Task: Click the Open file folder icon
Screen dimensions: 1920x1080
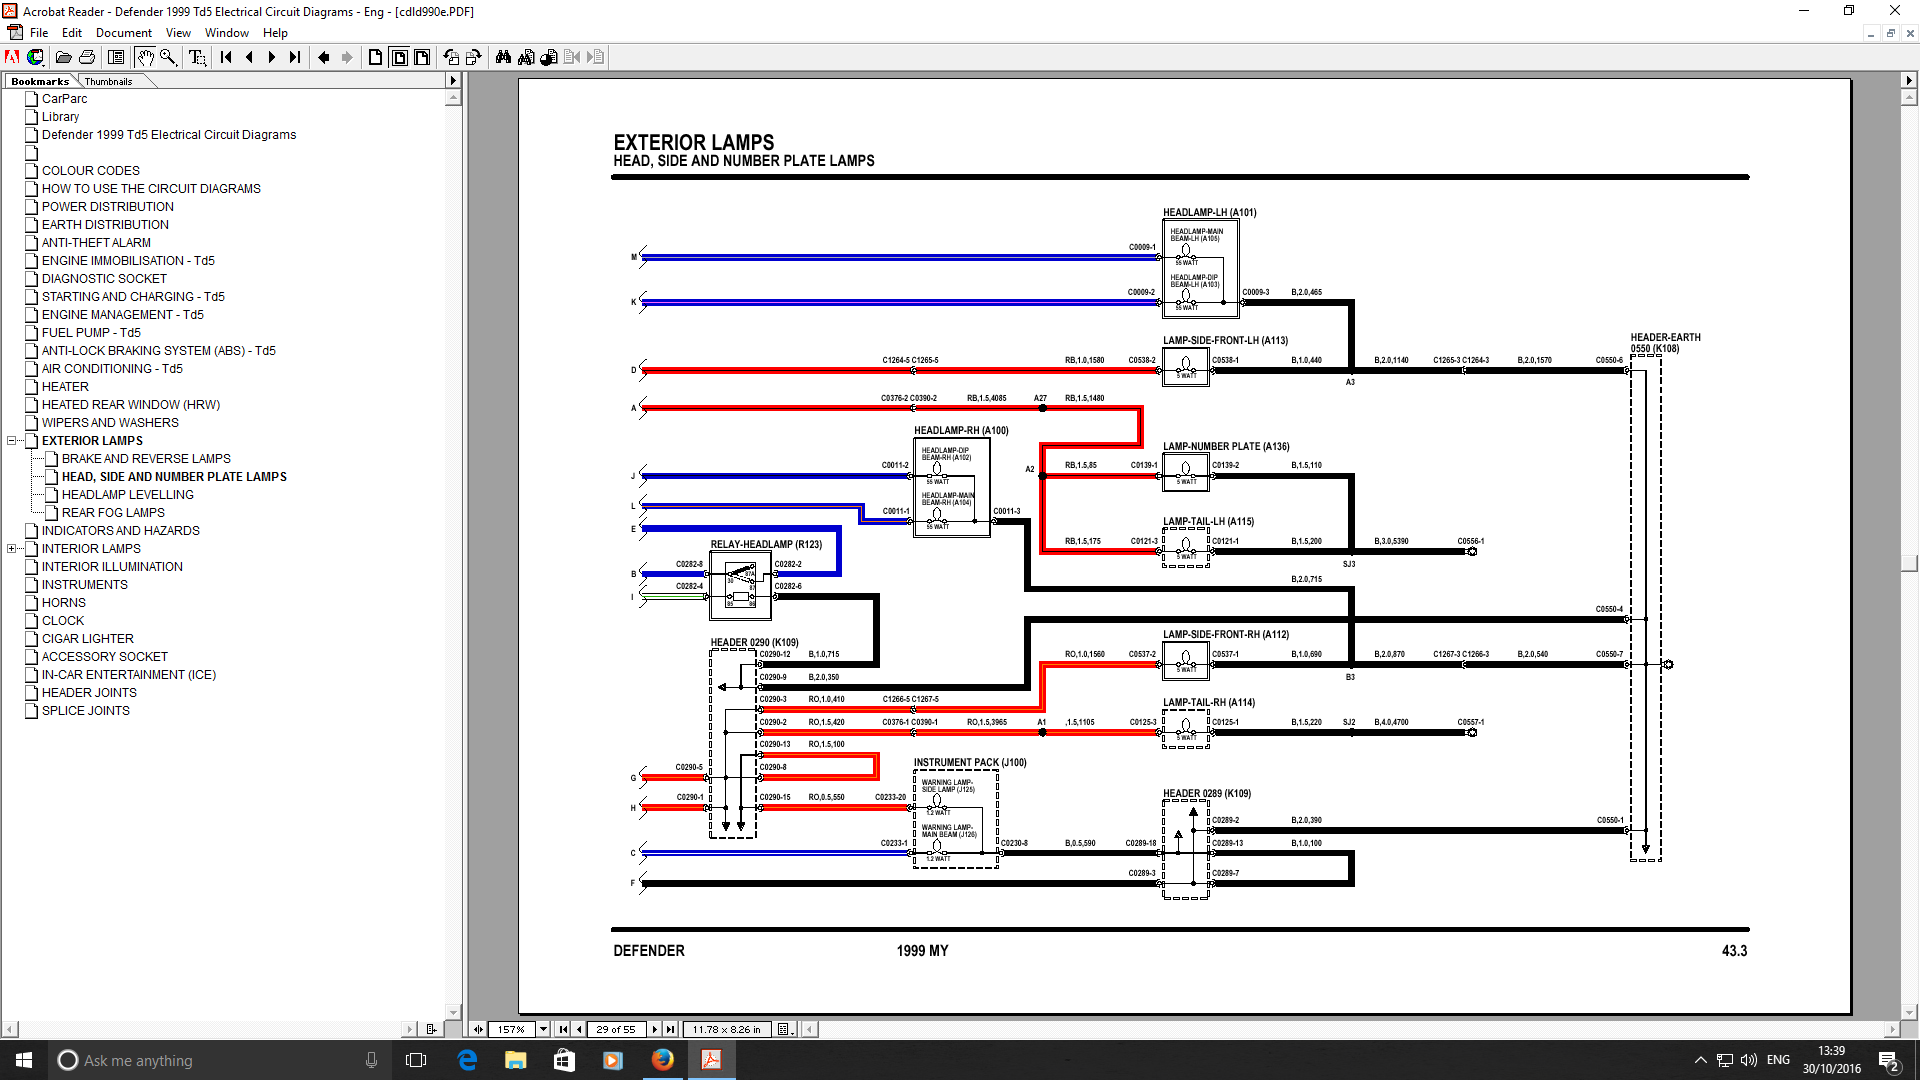Action: pos(63,57)
